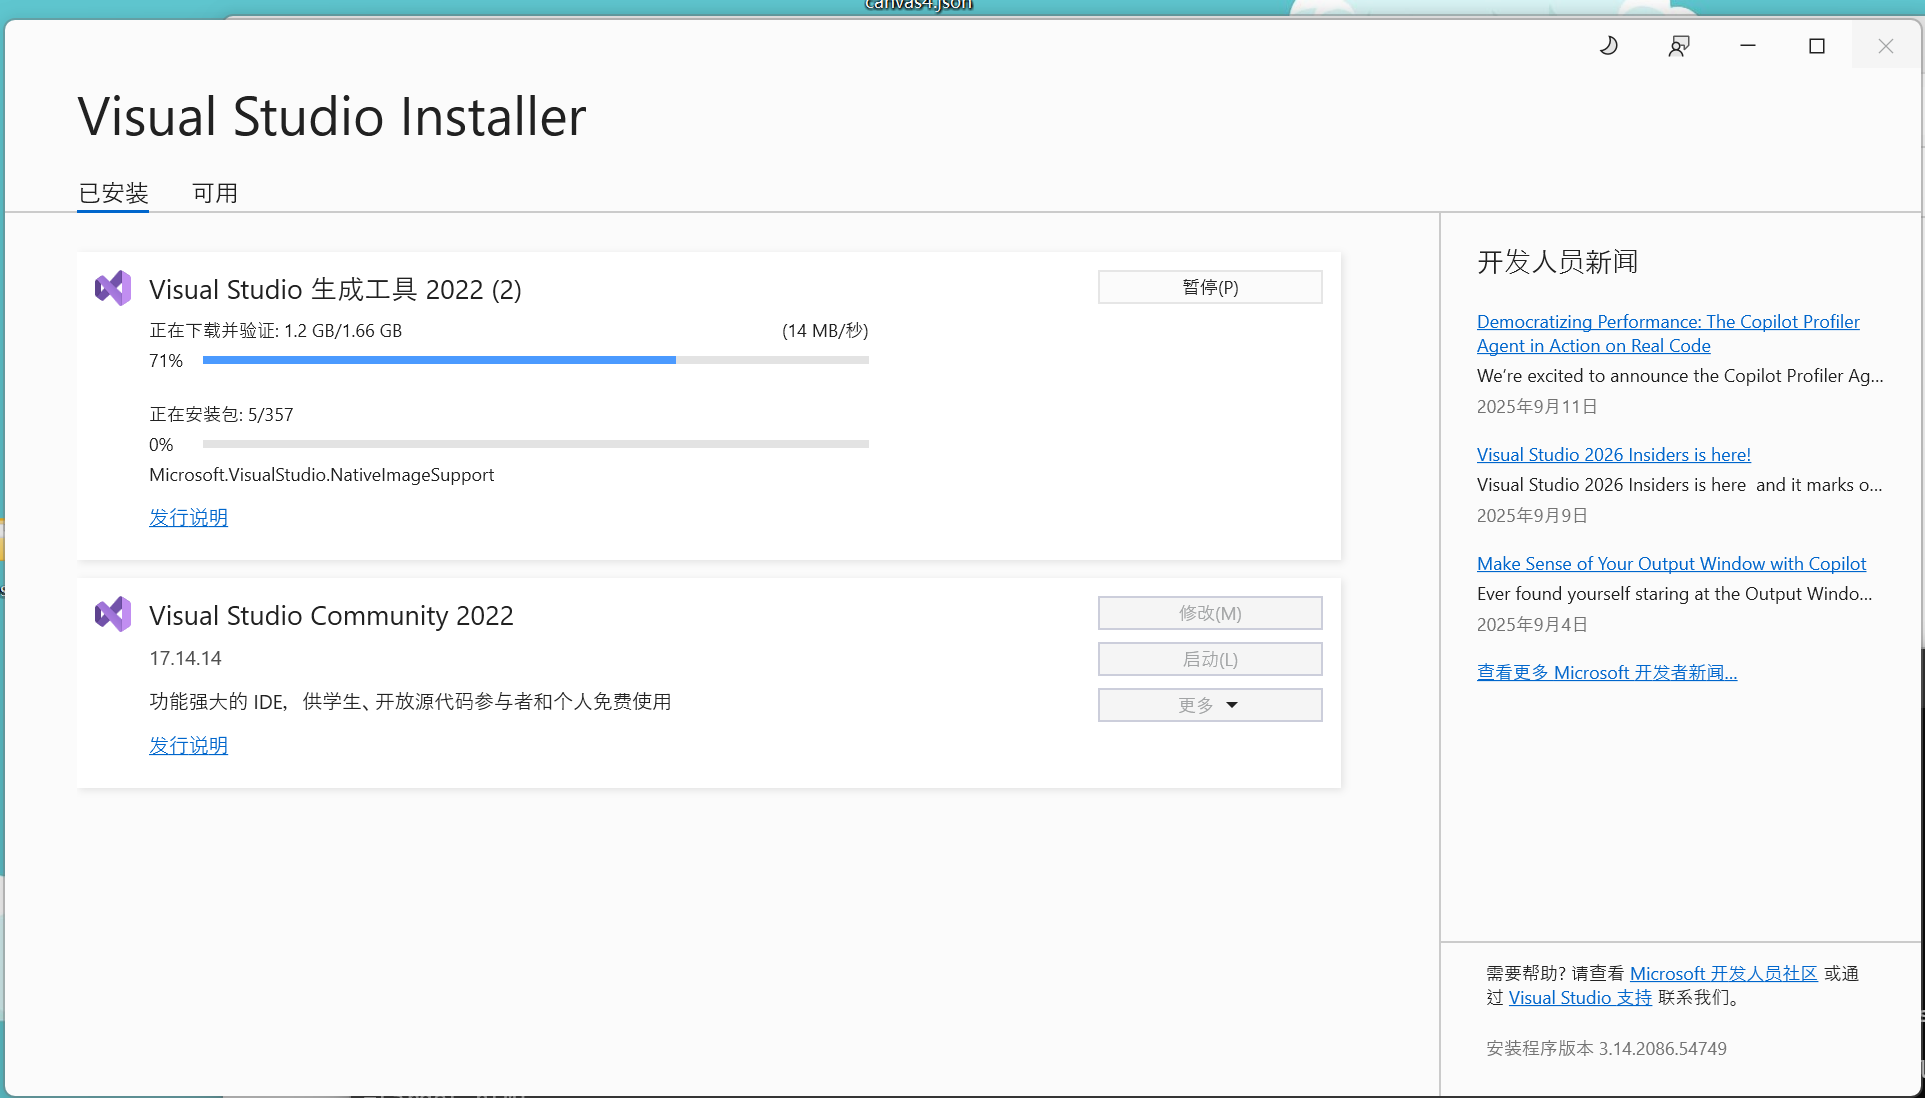Screen dimensions: 1925x1098
Task: Open 查看更多 Microsoft 开发者新闻 link
Action: click(x=1606, y=672)
